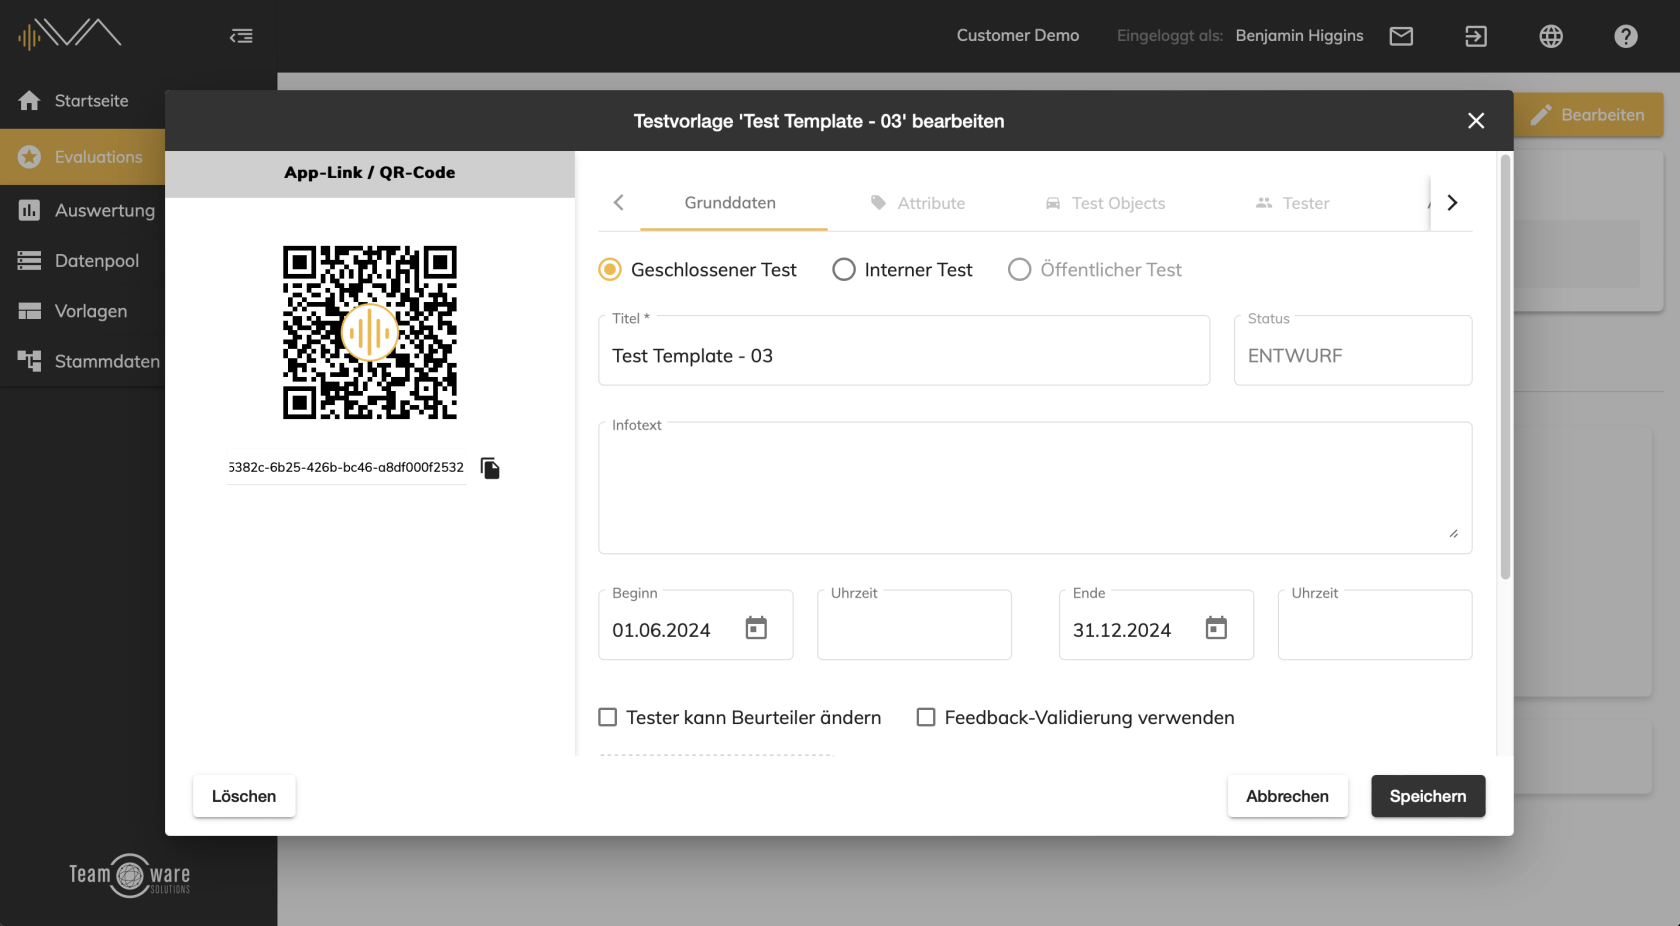Click the app link UUID text field

pos(347,468)
